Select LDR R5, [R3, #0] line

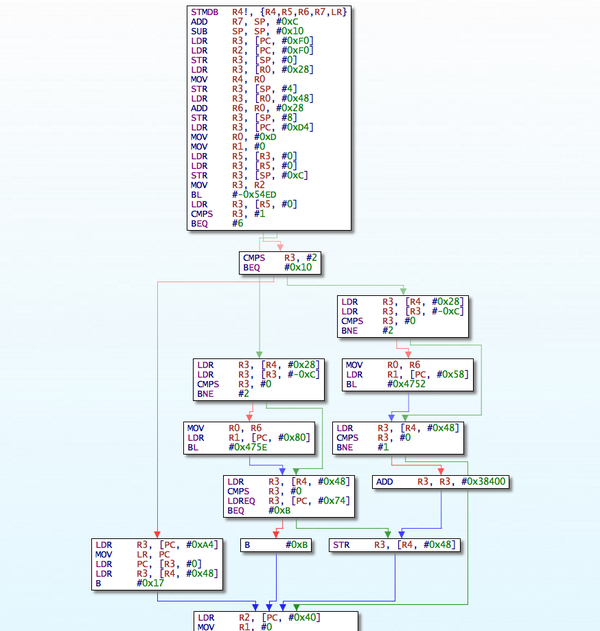tap(244, 157)
